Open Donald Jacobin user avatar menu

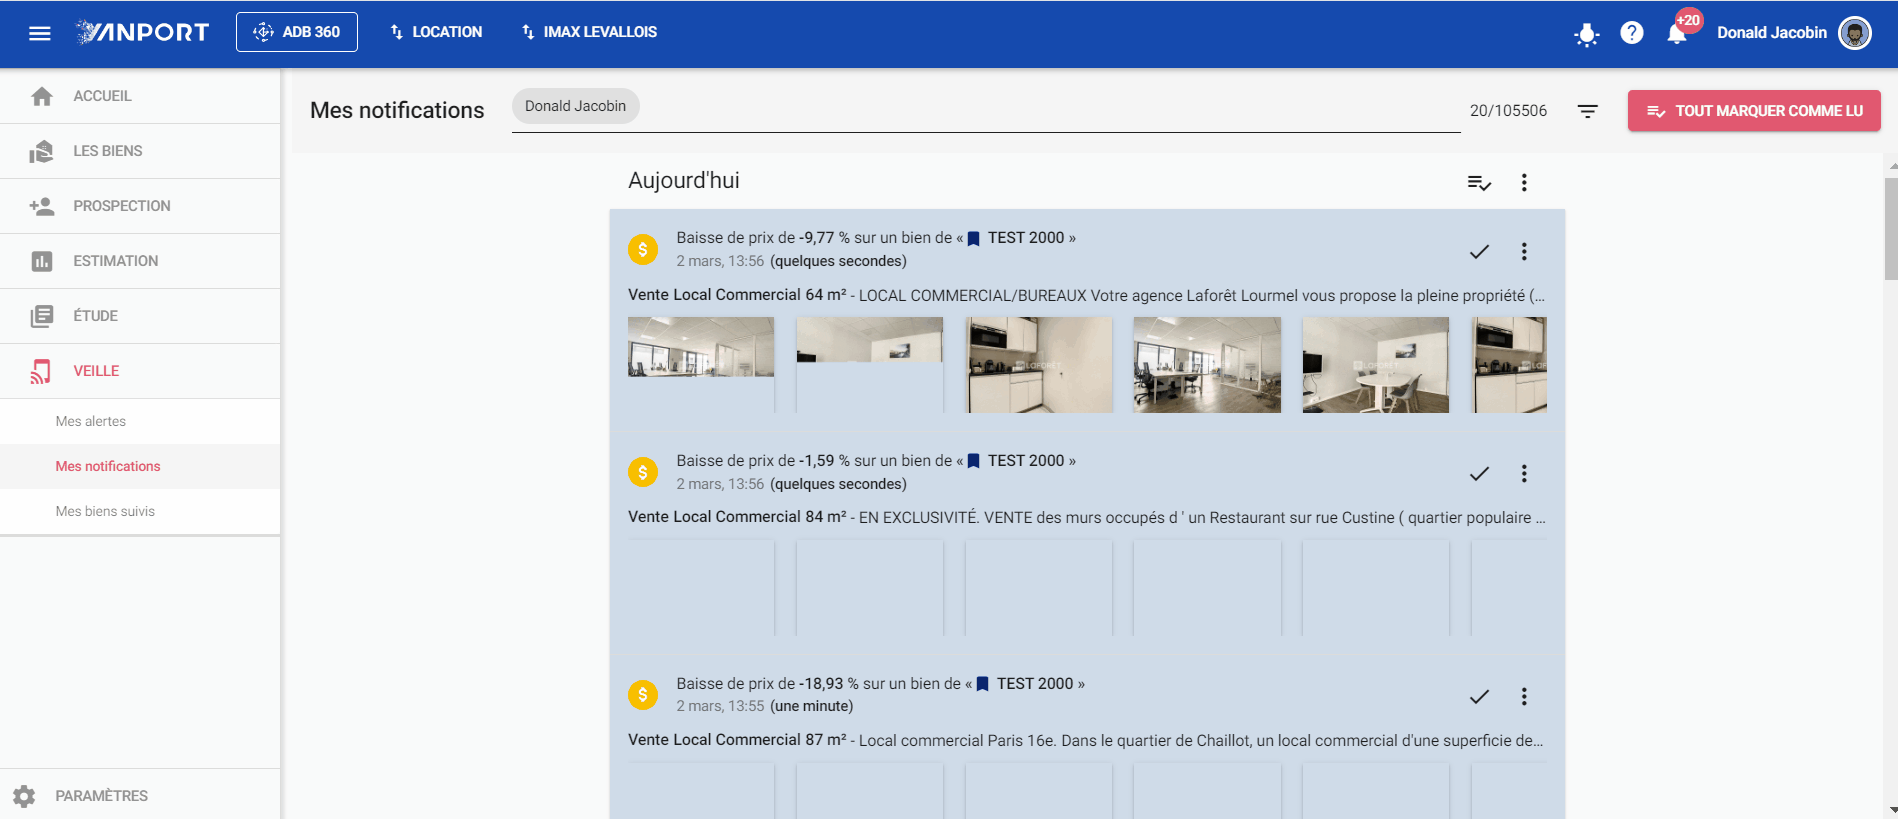(1855, 33)
